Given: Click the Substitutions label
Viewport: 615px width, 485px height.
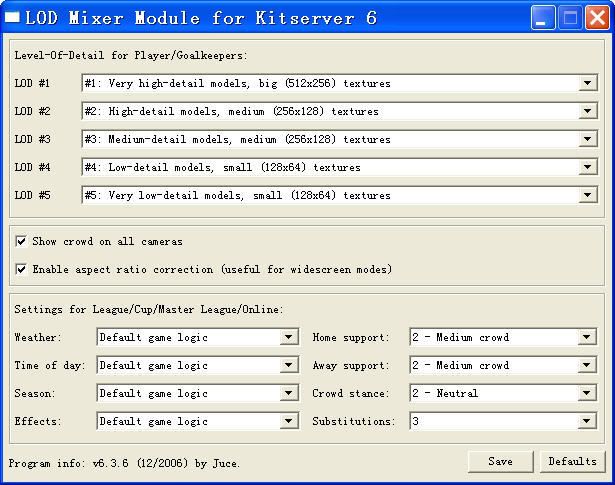Looking at the screenshot, I should tap(353, 421).
